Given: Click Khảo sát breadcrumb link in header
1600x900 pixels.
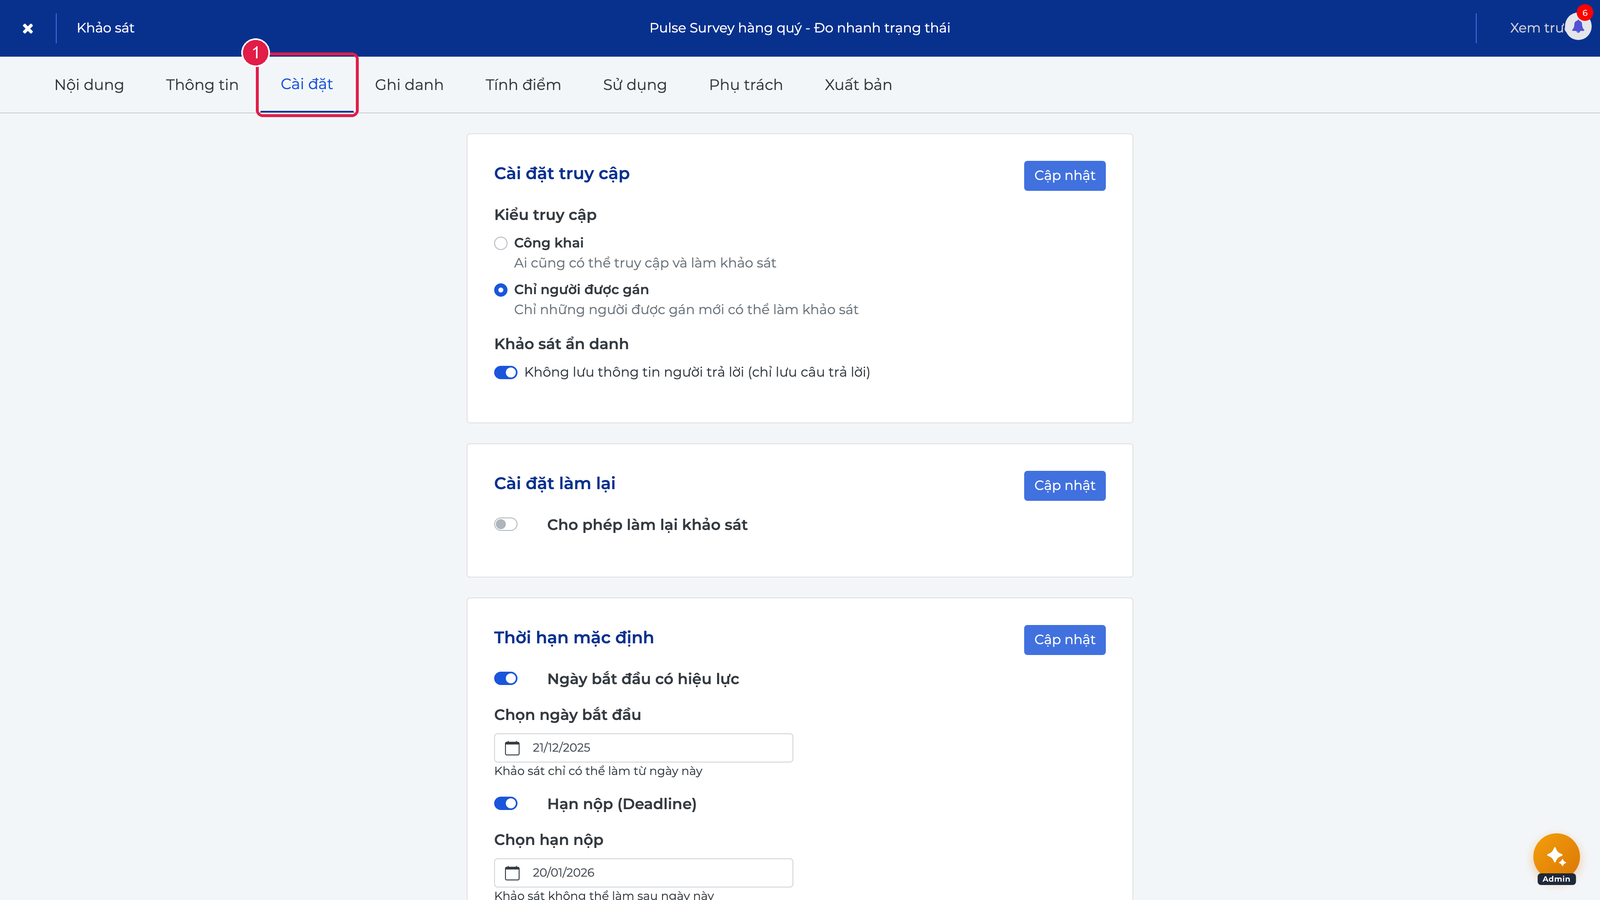Looking at the screenshot, I should tap(105, 28).
